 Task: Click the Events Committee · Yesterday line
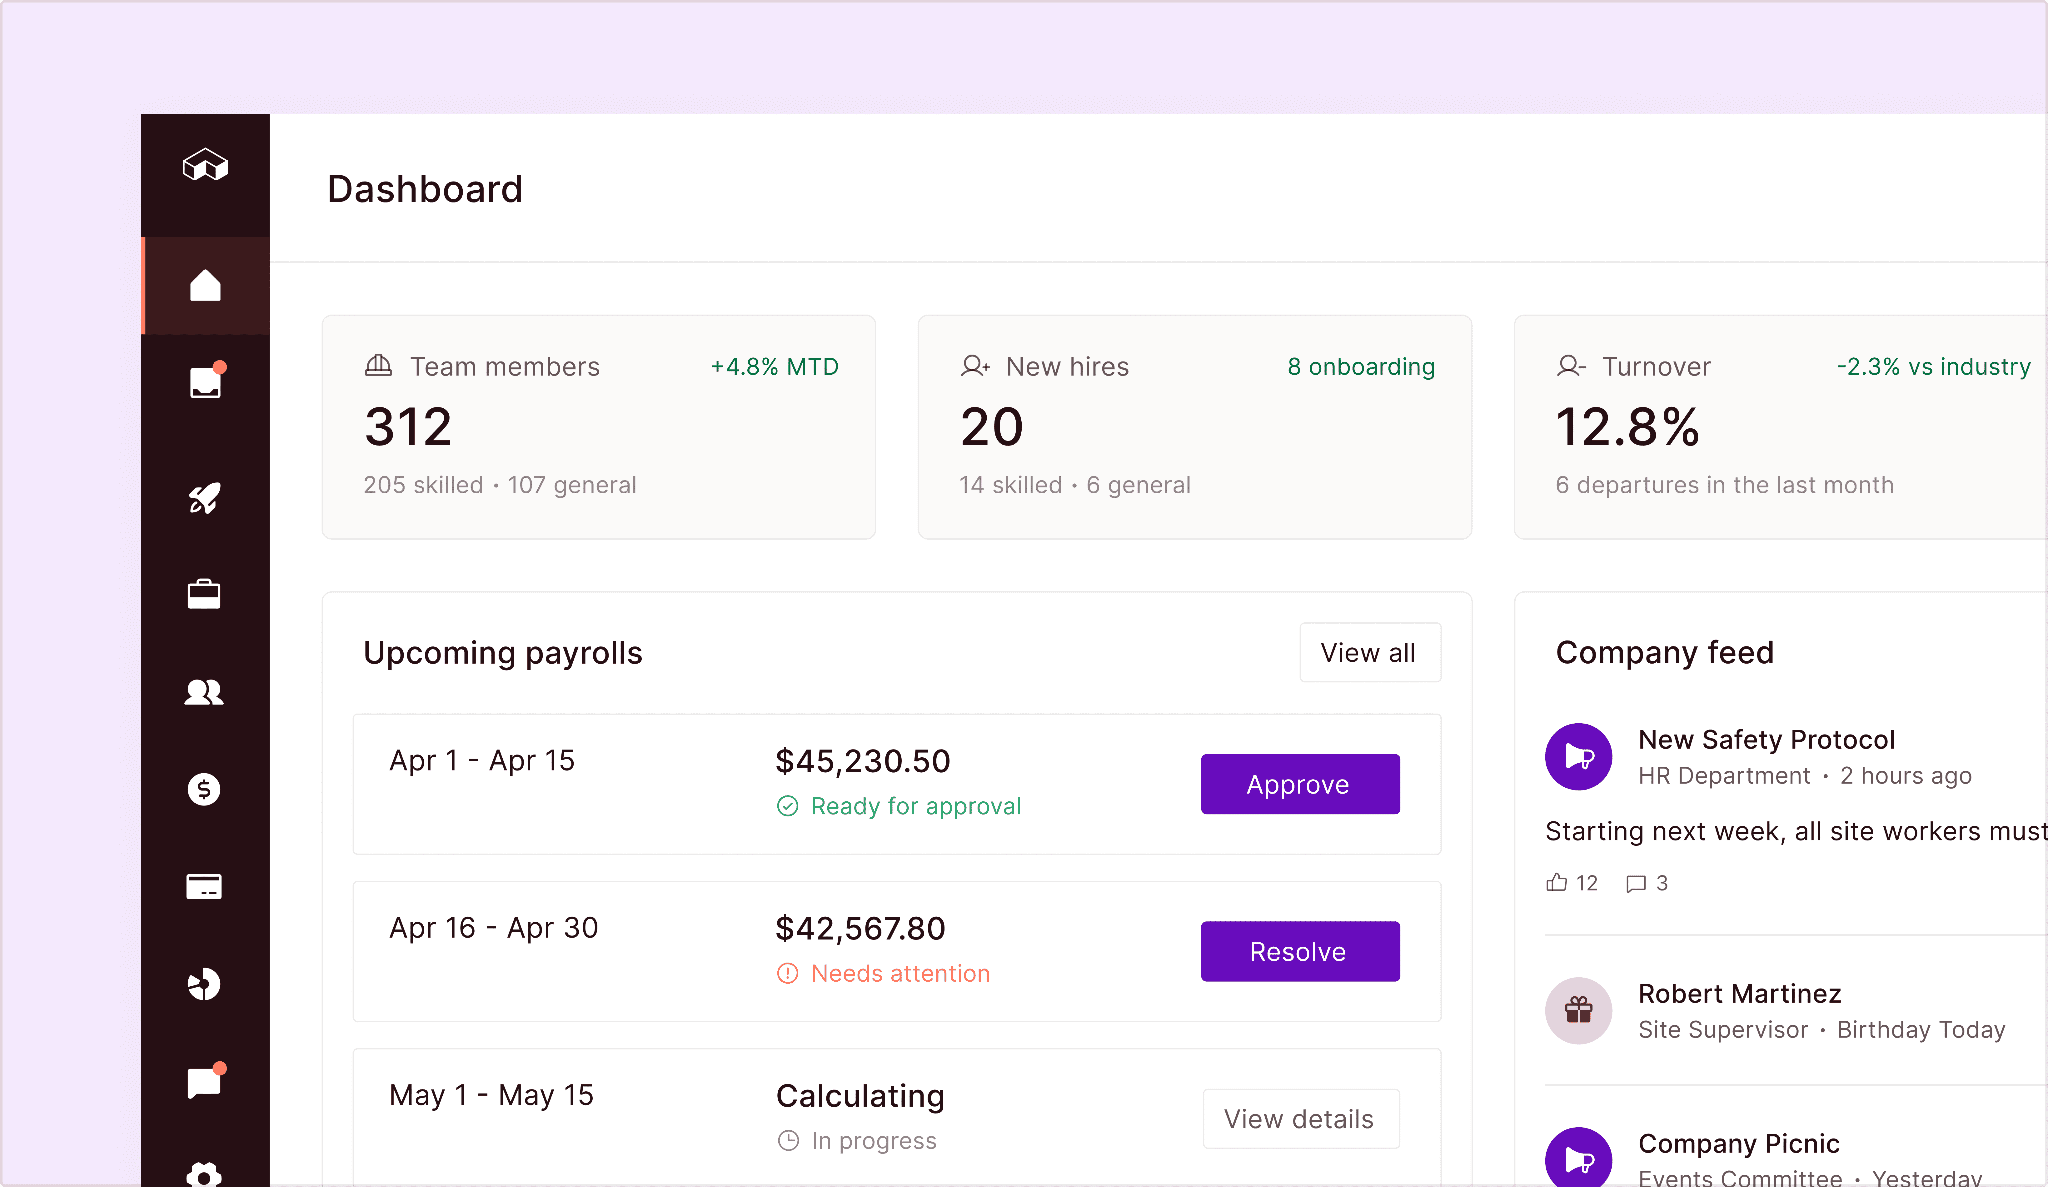[1810, 1178]
